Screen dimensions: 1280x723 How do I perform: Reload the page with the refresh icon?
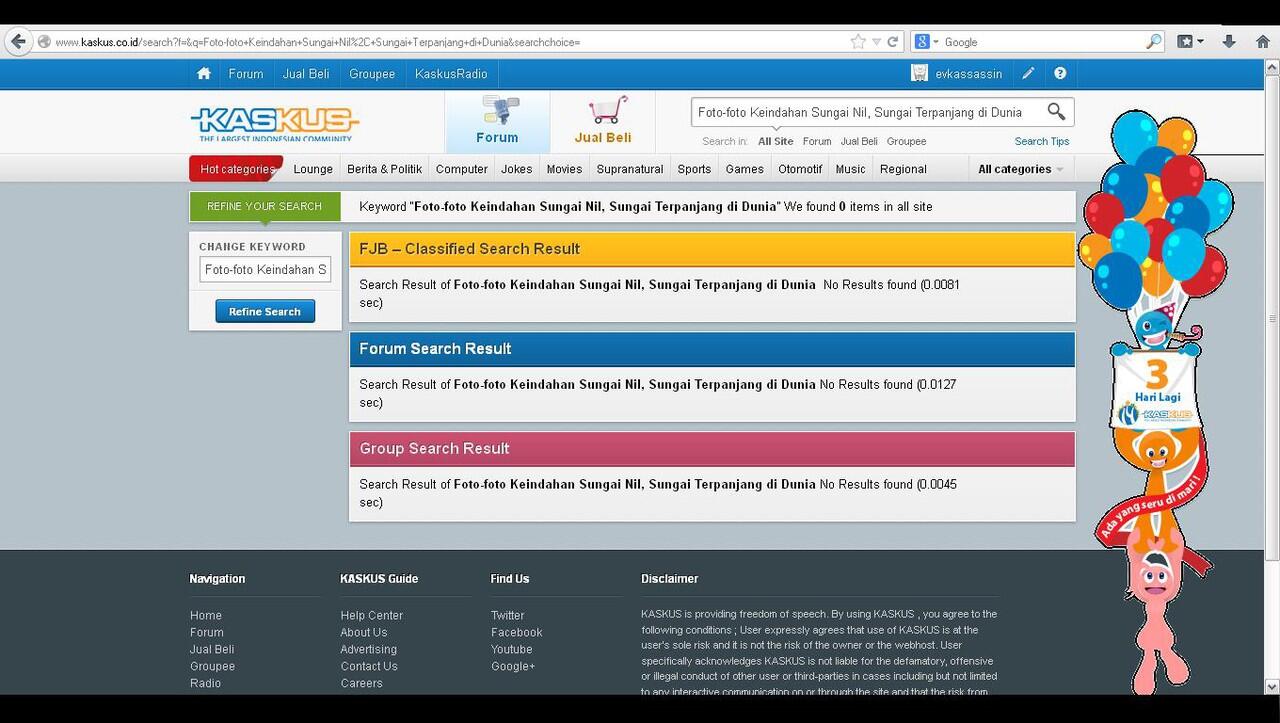point(893,42)
